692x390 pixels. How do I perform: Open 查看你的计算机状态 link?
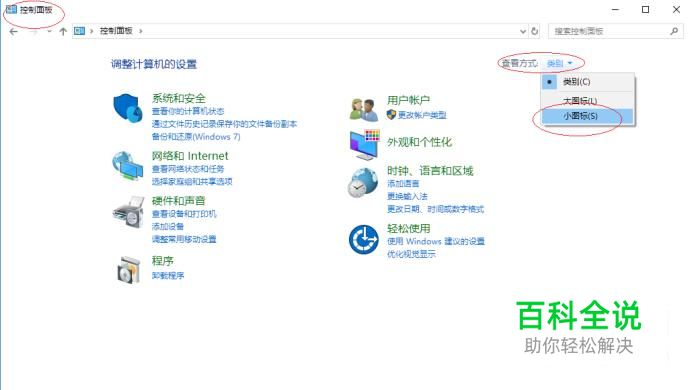(188, 111)
